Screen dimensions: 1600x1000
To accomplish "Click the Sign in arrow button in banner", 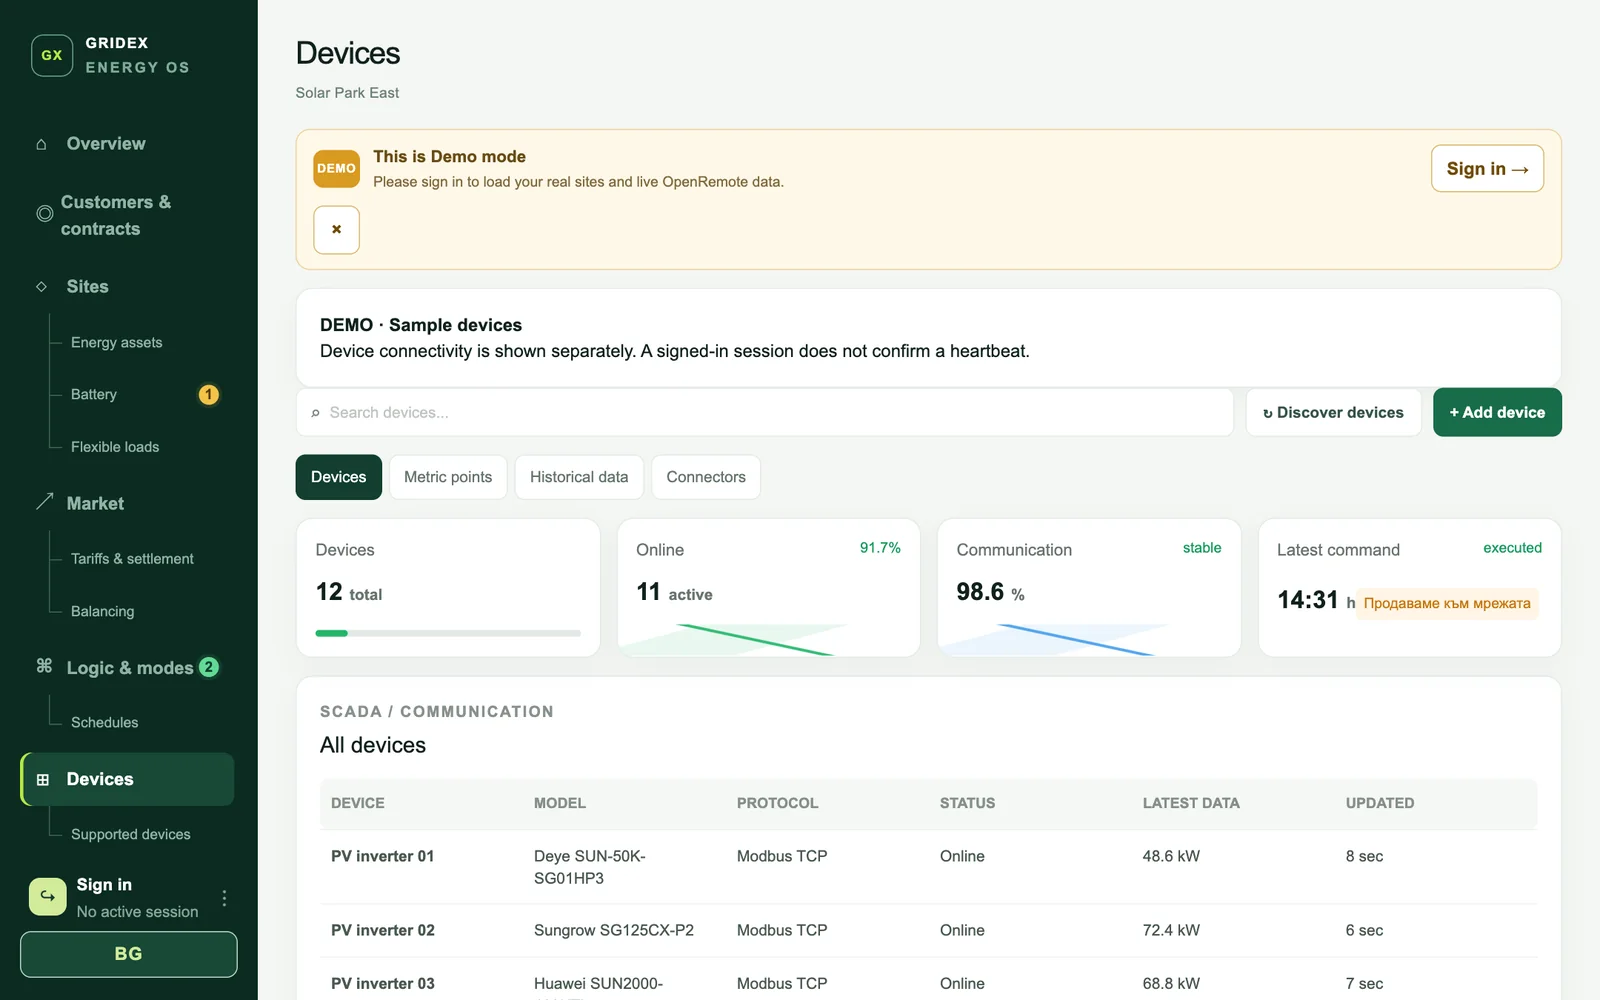I will coord(1487,169).
